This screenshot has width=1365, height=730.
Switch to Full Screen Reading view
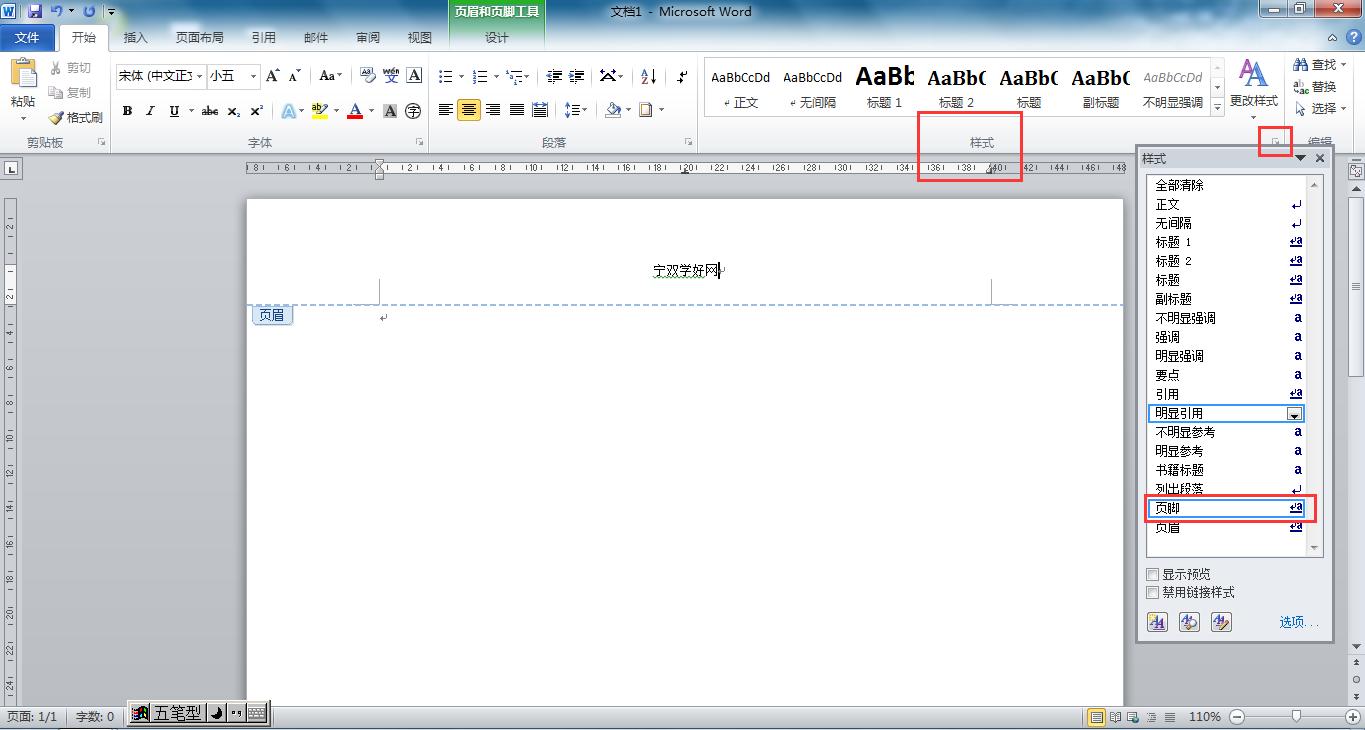pyautogui.click(x=1116, y=716)
